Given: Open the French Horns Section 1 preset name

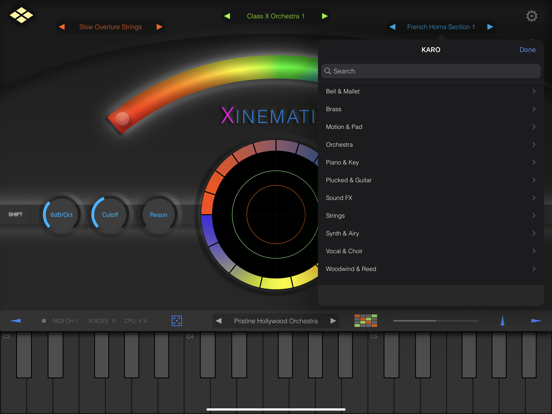Looking at the screenshot, I should 441,27.
